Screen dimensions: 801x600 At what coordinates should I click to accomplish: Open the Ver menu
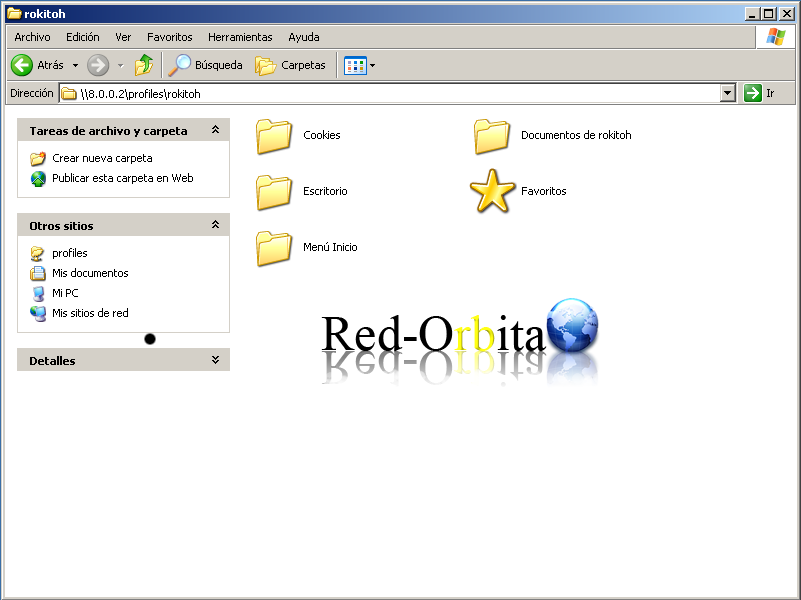(123, 37)
